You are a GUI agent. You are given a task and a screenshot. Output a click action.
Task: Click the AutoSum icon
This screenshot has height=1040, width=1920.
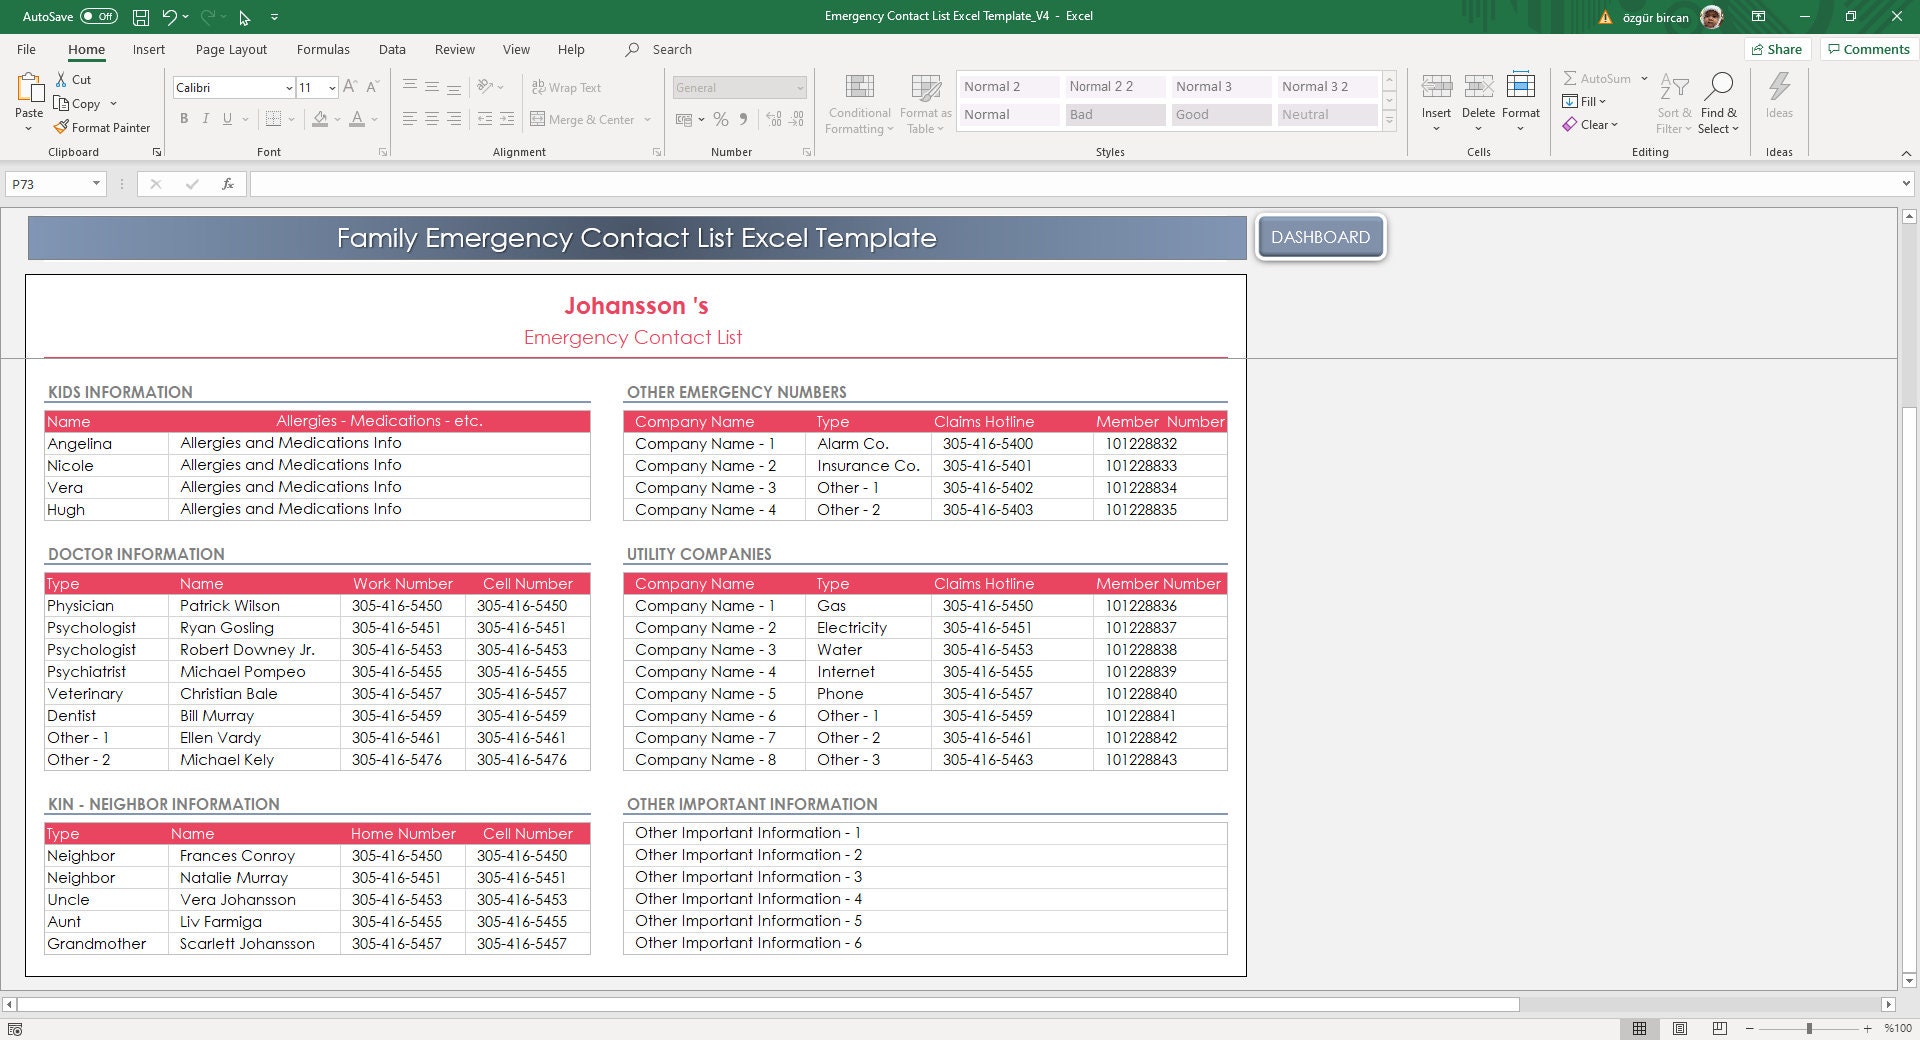[1570, 77]
